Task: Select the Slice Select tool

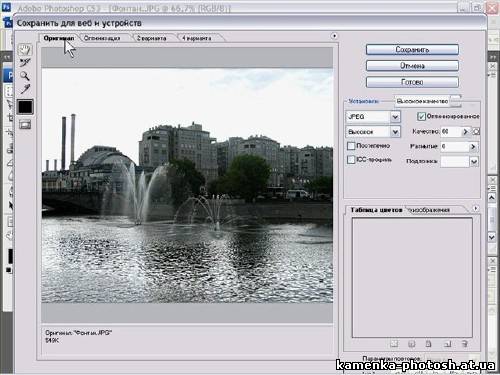Action: pos(25,63)
